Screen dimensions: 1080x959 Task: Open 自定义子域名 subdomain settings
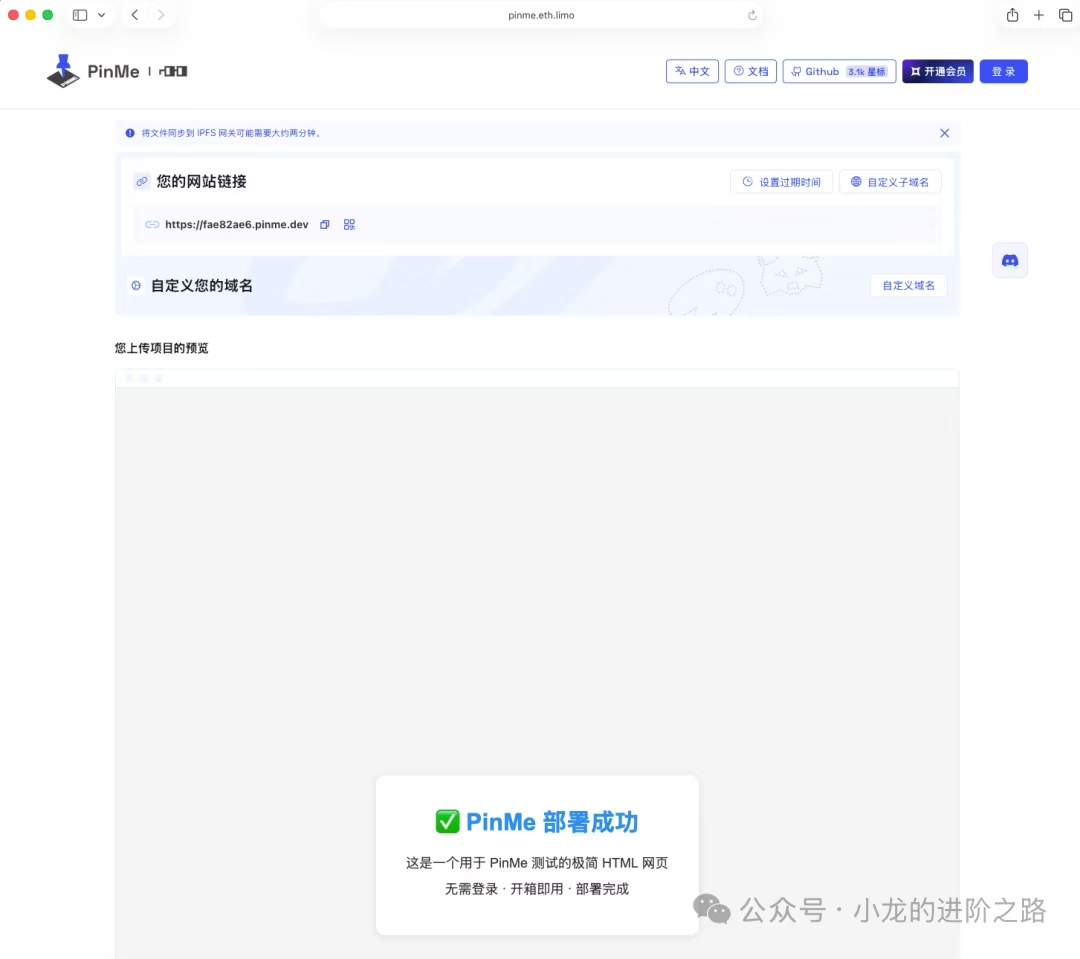pos(889,182)
